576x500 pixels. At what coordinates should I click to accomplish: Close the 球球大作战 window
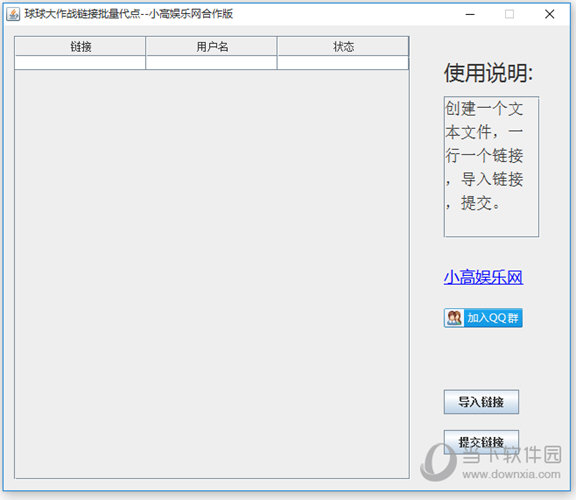tap(550, 14)
